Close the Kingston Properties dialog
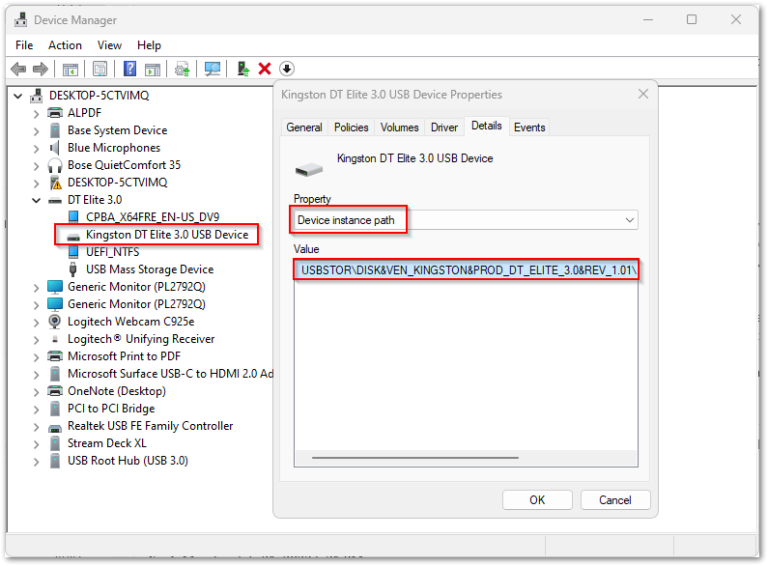The width and height of the screenshot is (768, 566). (643, 94)
